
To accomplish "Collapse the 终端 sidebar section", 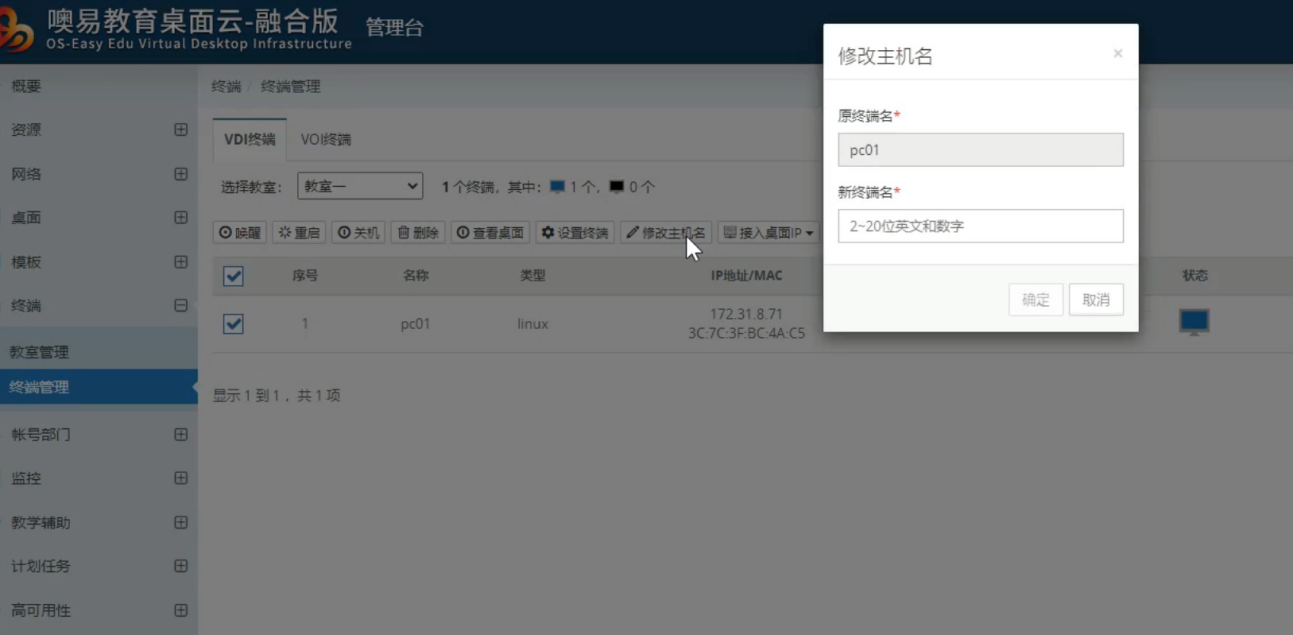I will pos(181,306).
